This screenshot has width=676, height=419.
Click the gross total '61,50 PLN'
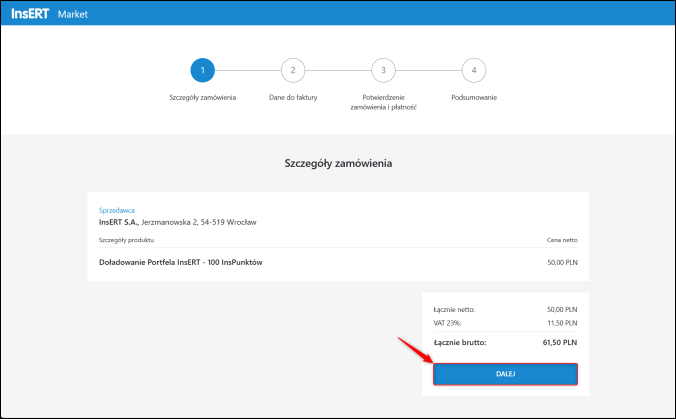[x=560, y=343]
